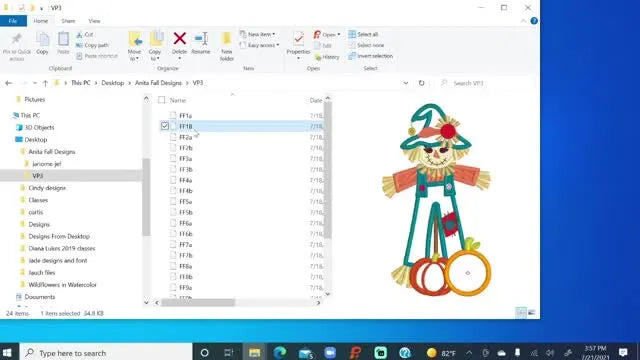The image size is (640, 360).
Task: Expand the New item dropdown
Action: tap(273, 34)
